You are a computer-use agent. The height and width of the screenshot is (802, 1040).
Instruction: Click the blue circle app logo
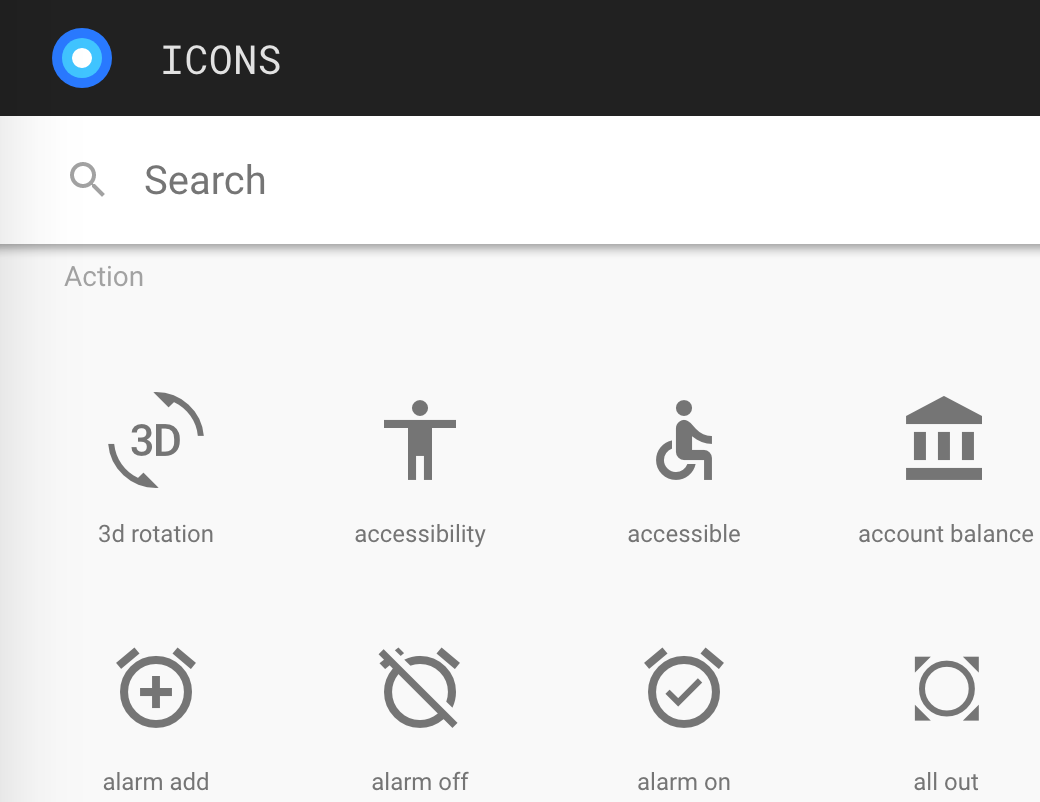click(x=82, y=58)
